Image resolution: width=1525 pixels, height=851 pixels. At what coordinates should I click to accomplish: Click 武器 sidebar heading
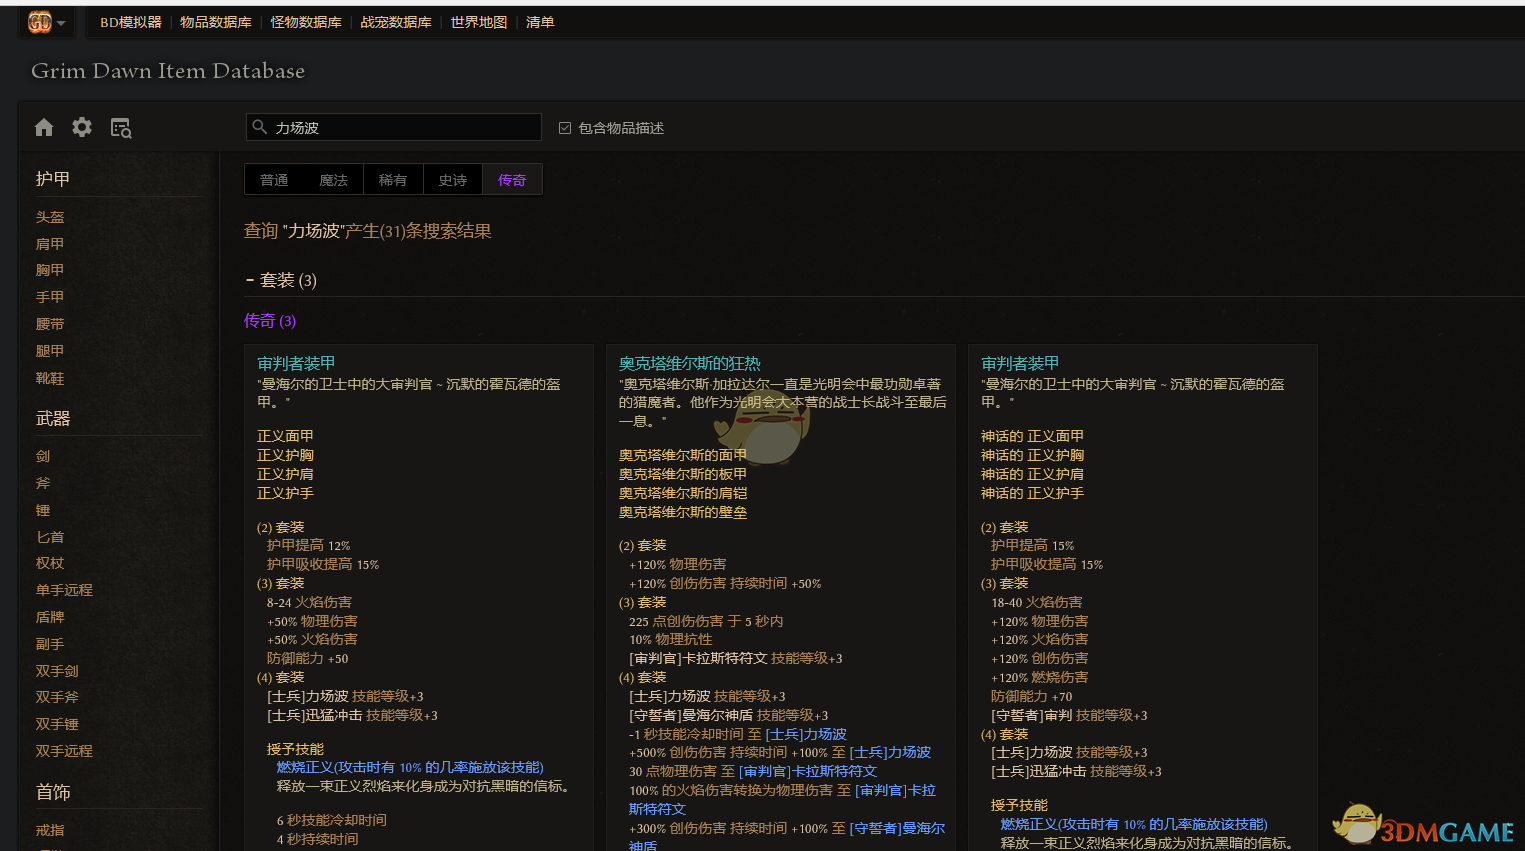pos(53,419)
